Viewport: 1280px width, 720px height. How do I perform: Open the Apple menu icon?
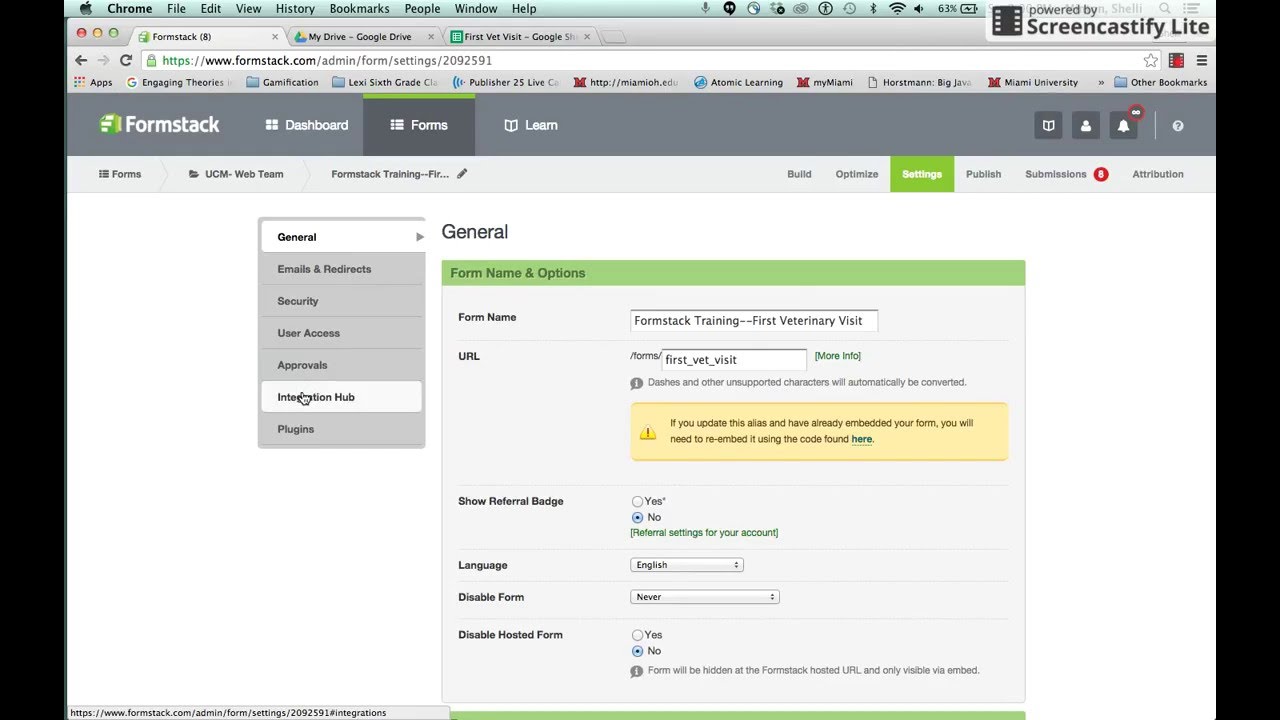pyautogui.click(x=85, y=8)
